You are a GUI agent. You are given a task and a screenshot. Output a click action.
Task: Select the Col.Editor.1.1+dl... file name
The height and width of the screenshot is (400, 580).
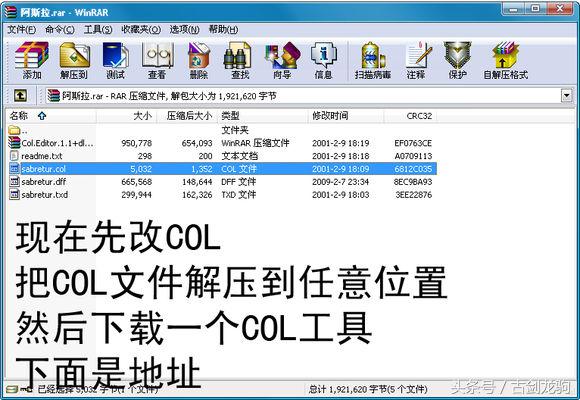pyautogui.click(x=57, y=143)
